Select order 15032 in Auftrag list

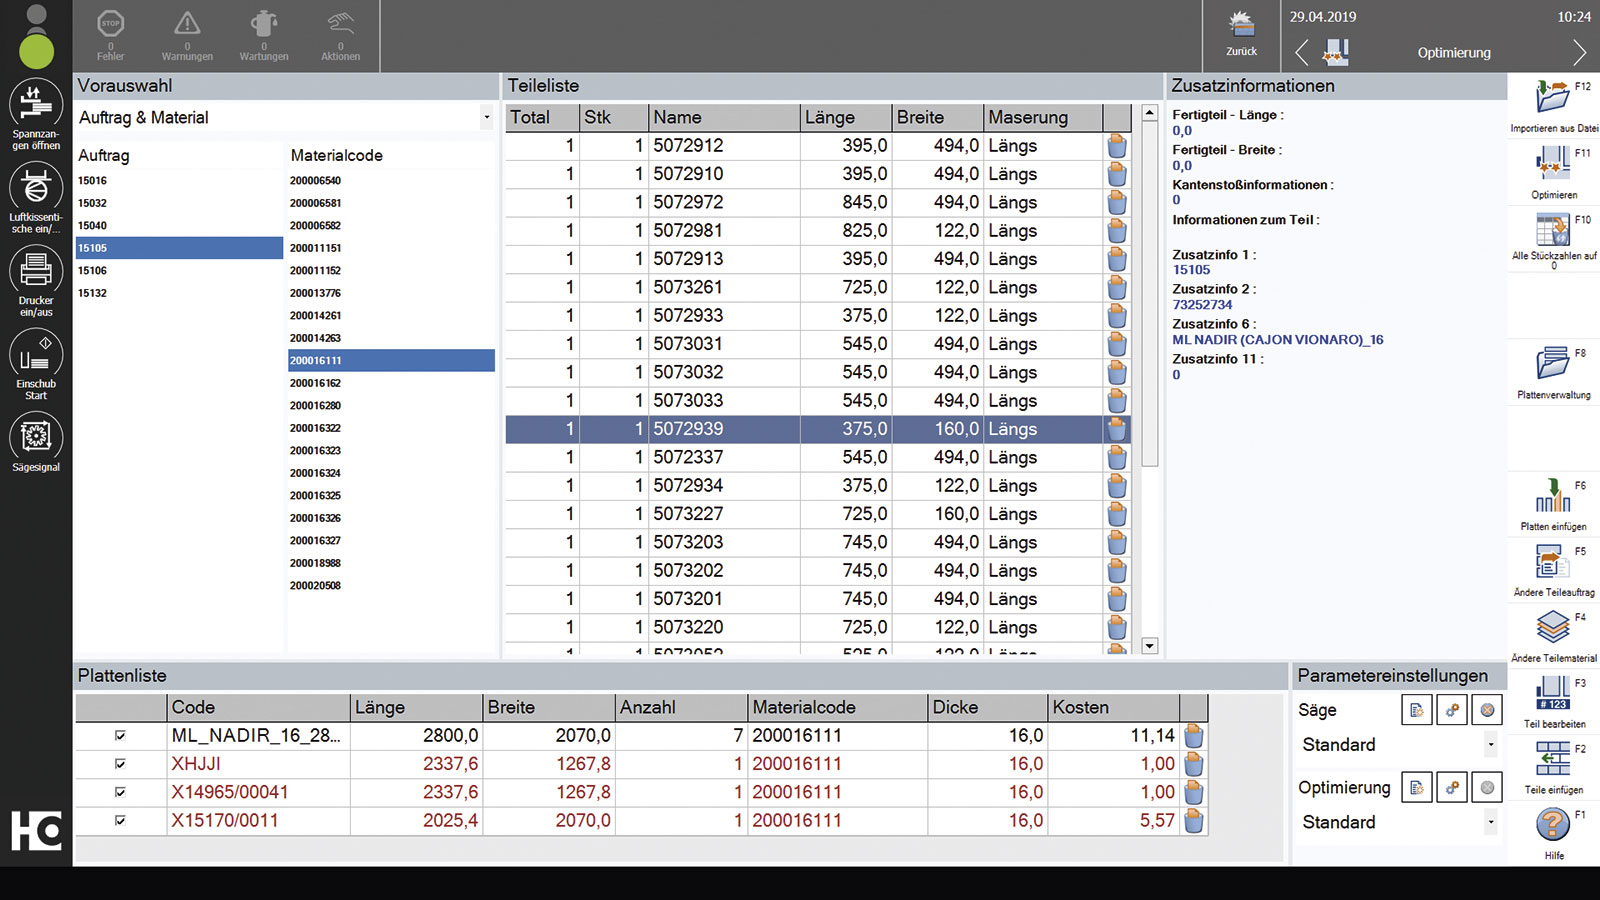(93, 203)
